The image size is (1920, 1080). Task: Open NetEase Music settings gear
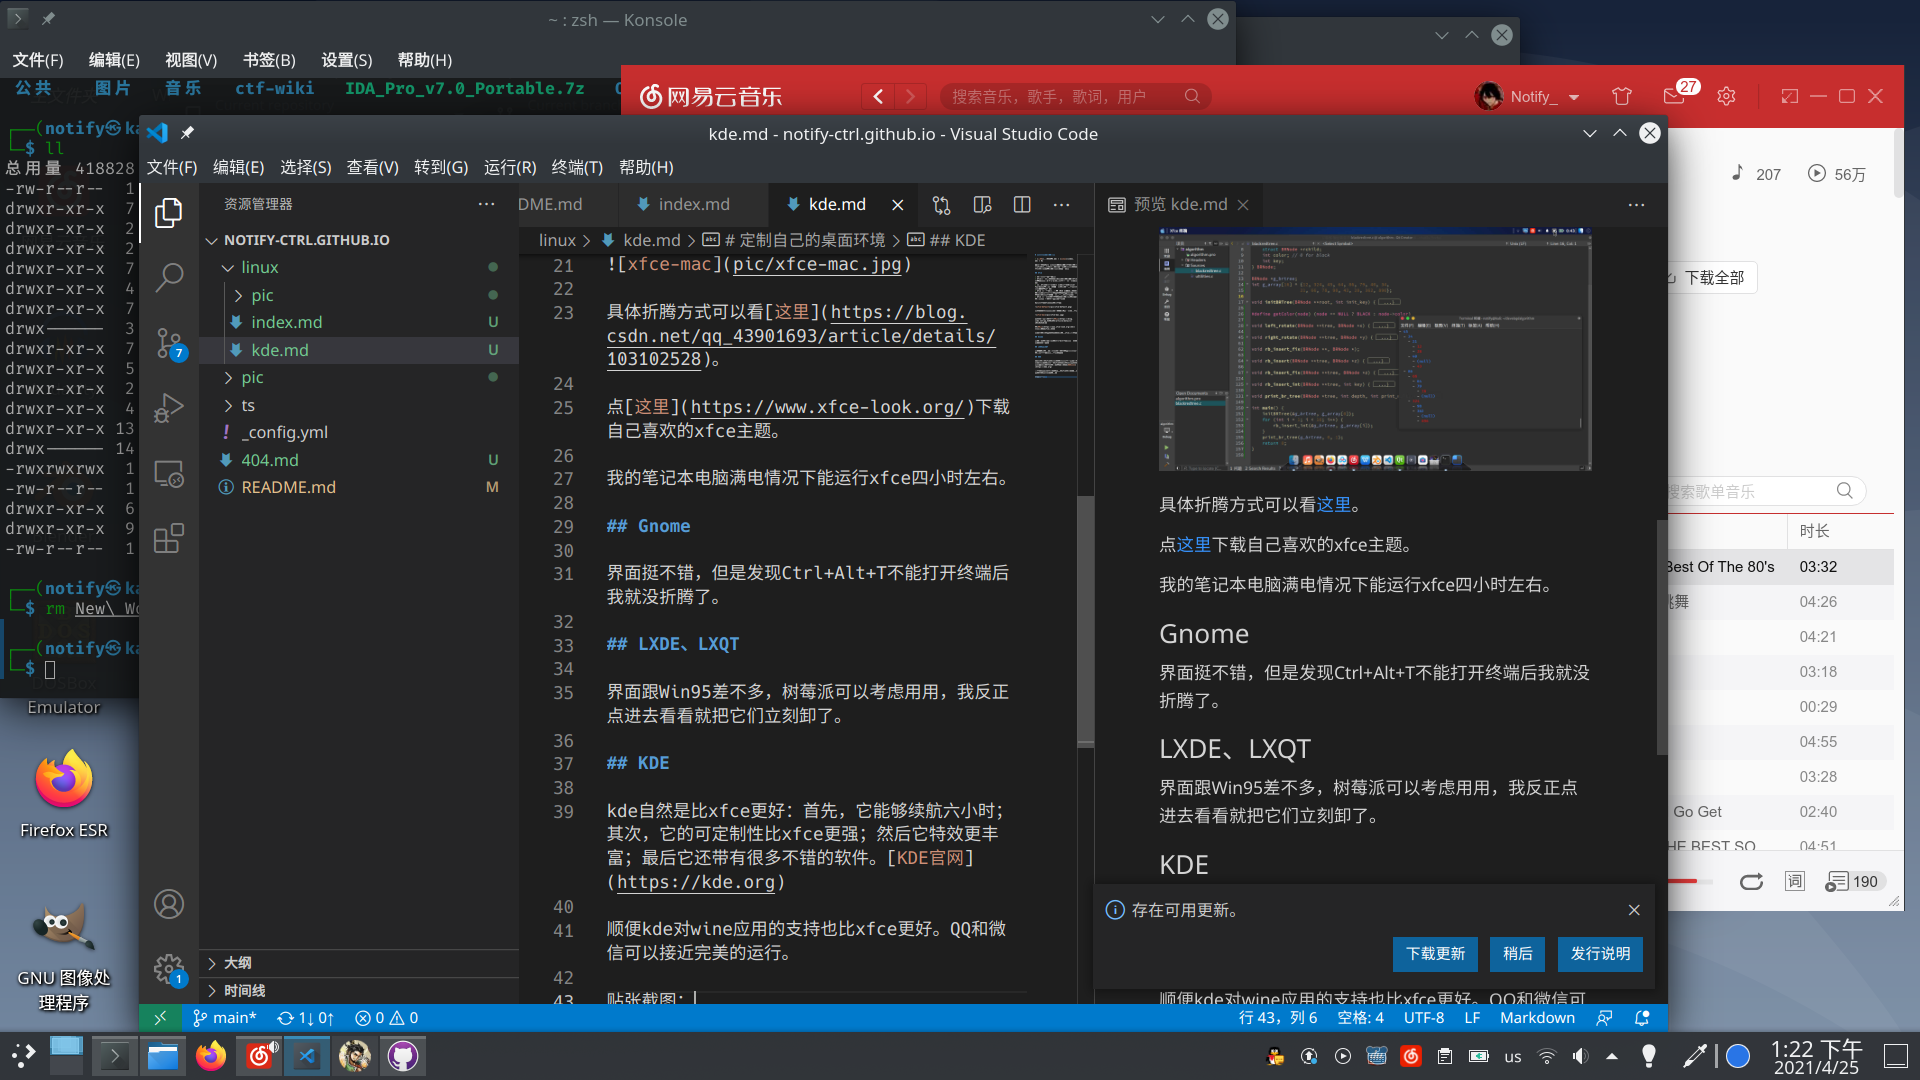[x=1726, y=96]
